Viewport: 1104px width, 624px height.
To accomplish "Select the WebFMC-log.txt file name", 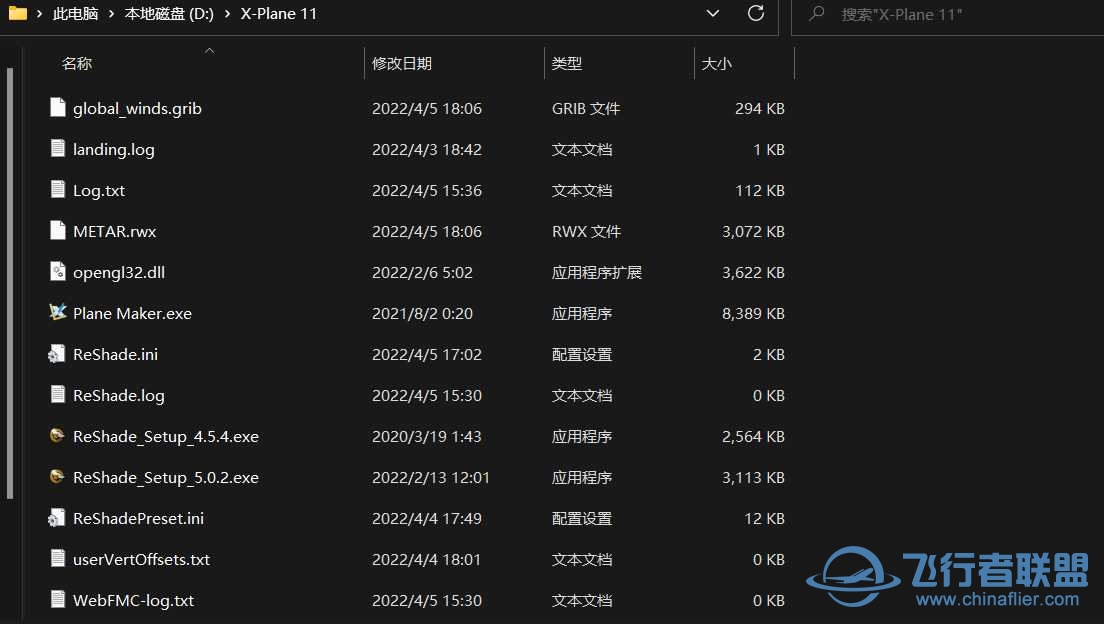I will [x=134, y=600].
